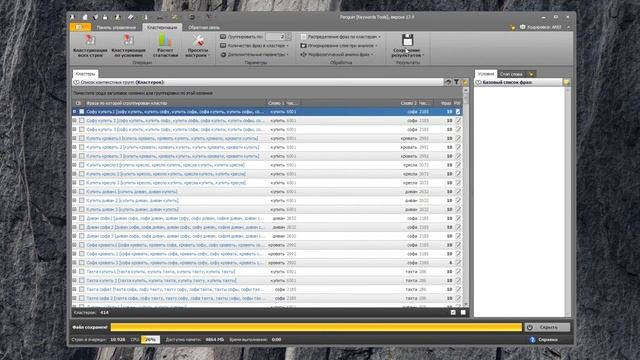Open Обратная связь tab

coord(204,28)
